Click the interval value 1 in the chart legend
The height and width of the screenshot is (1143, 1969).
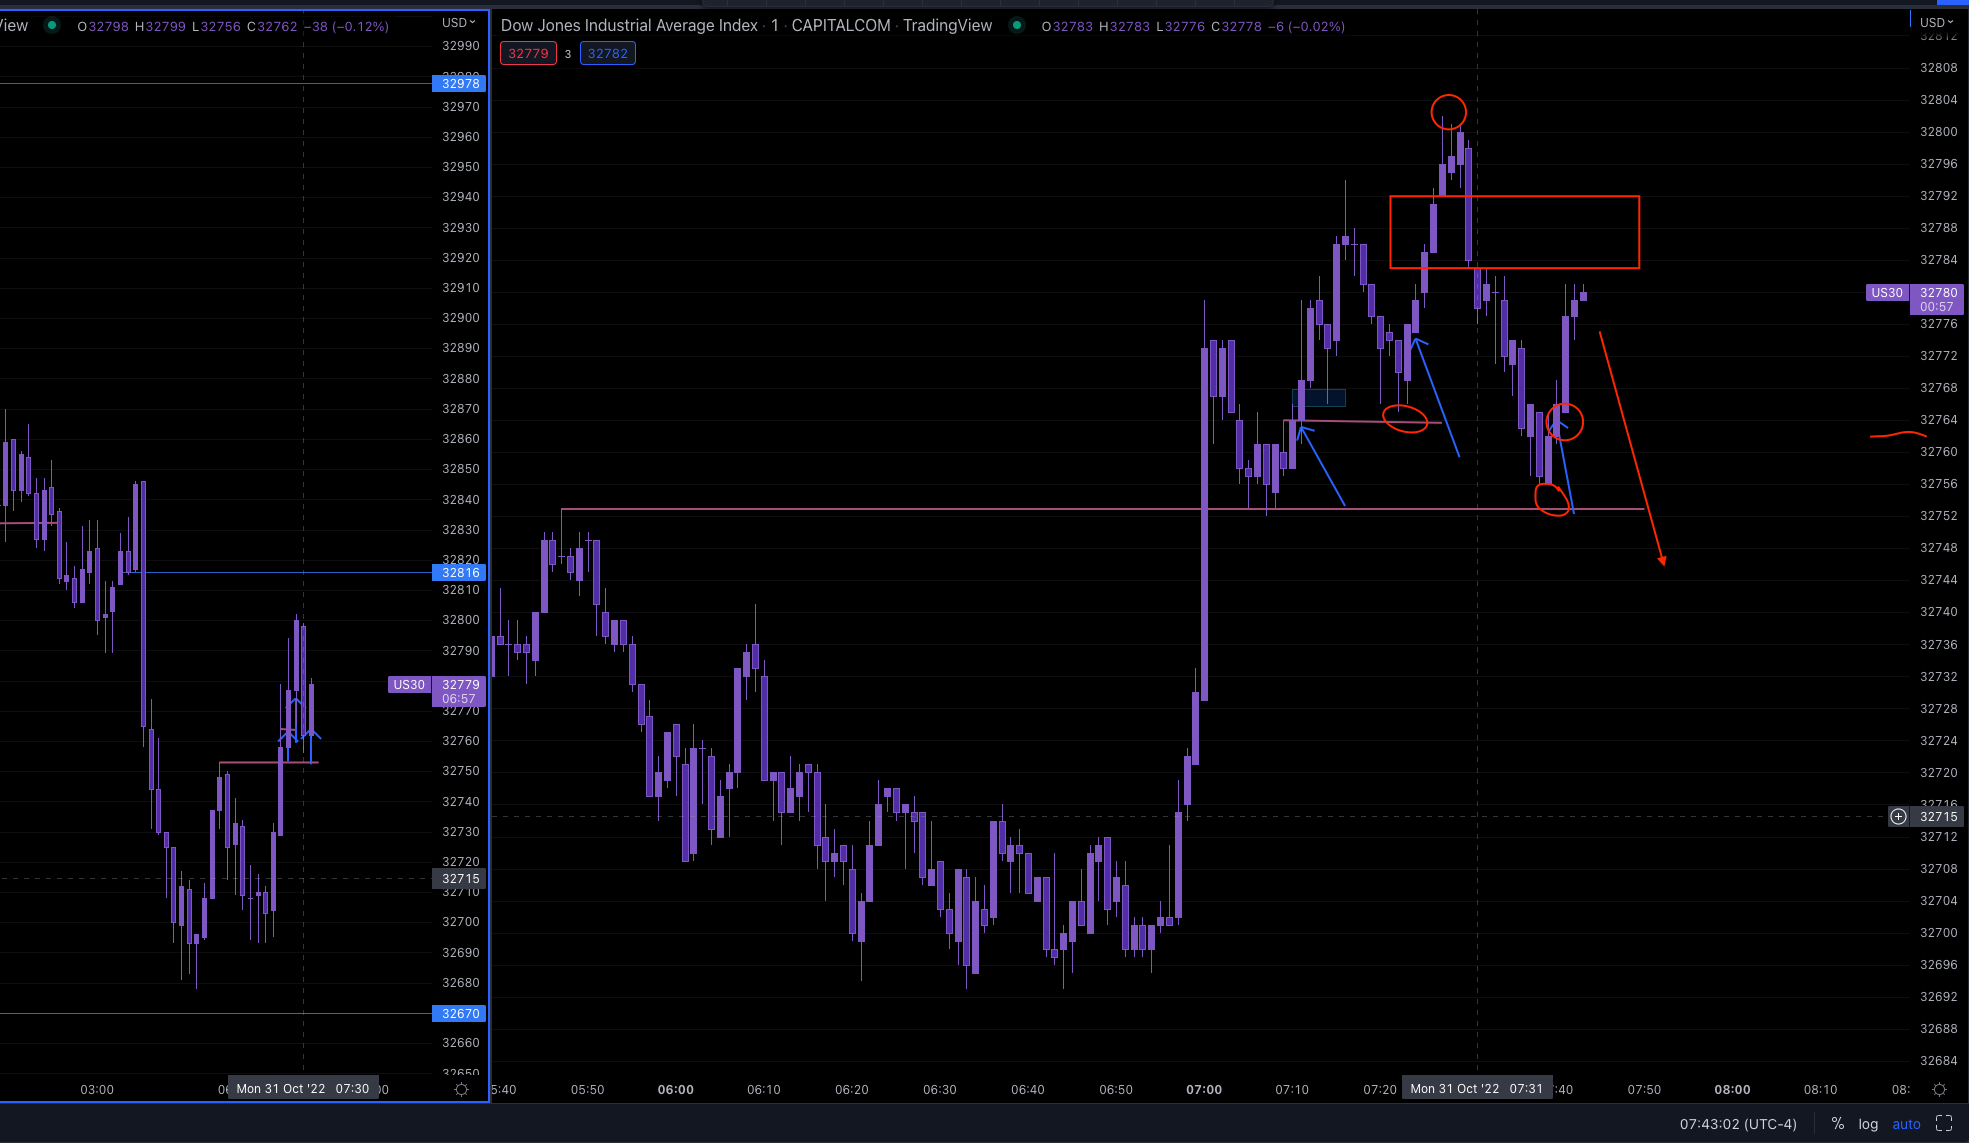tap(774, 25)
